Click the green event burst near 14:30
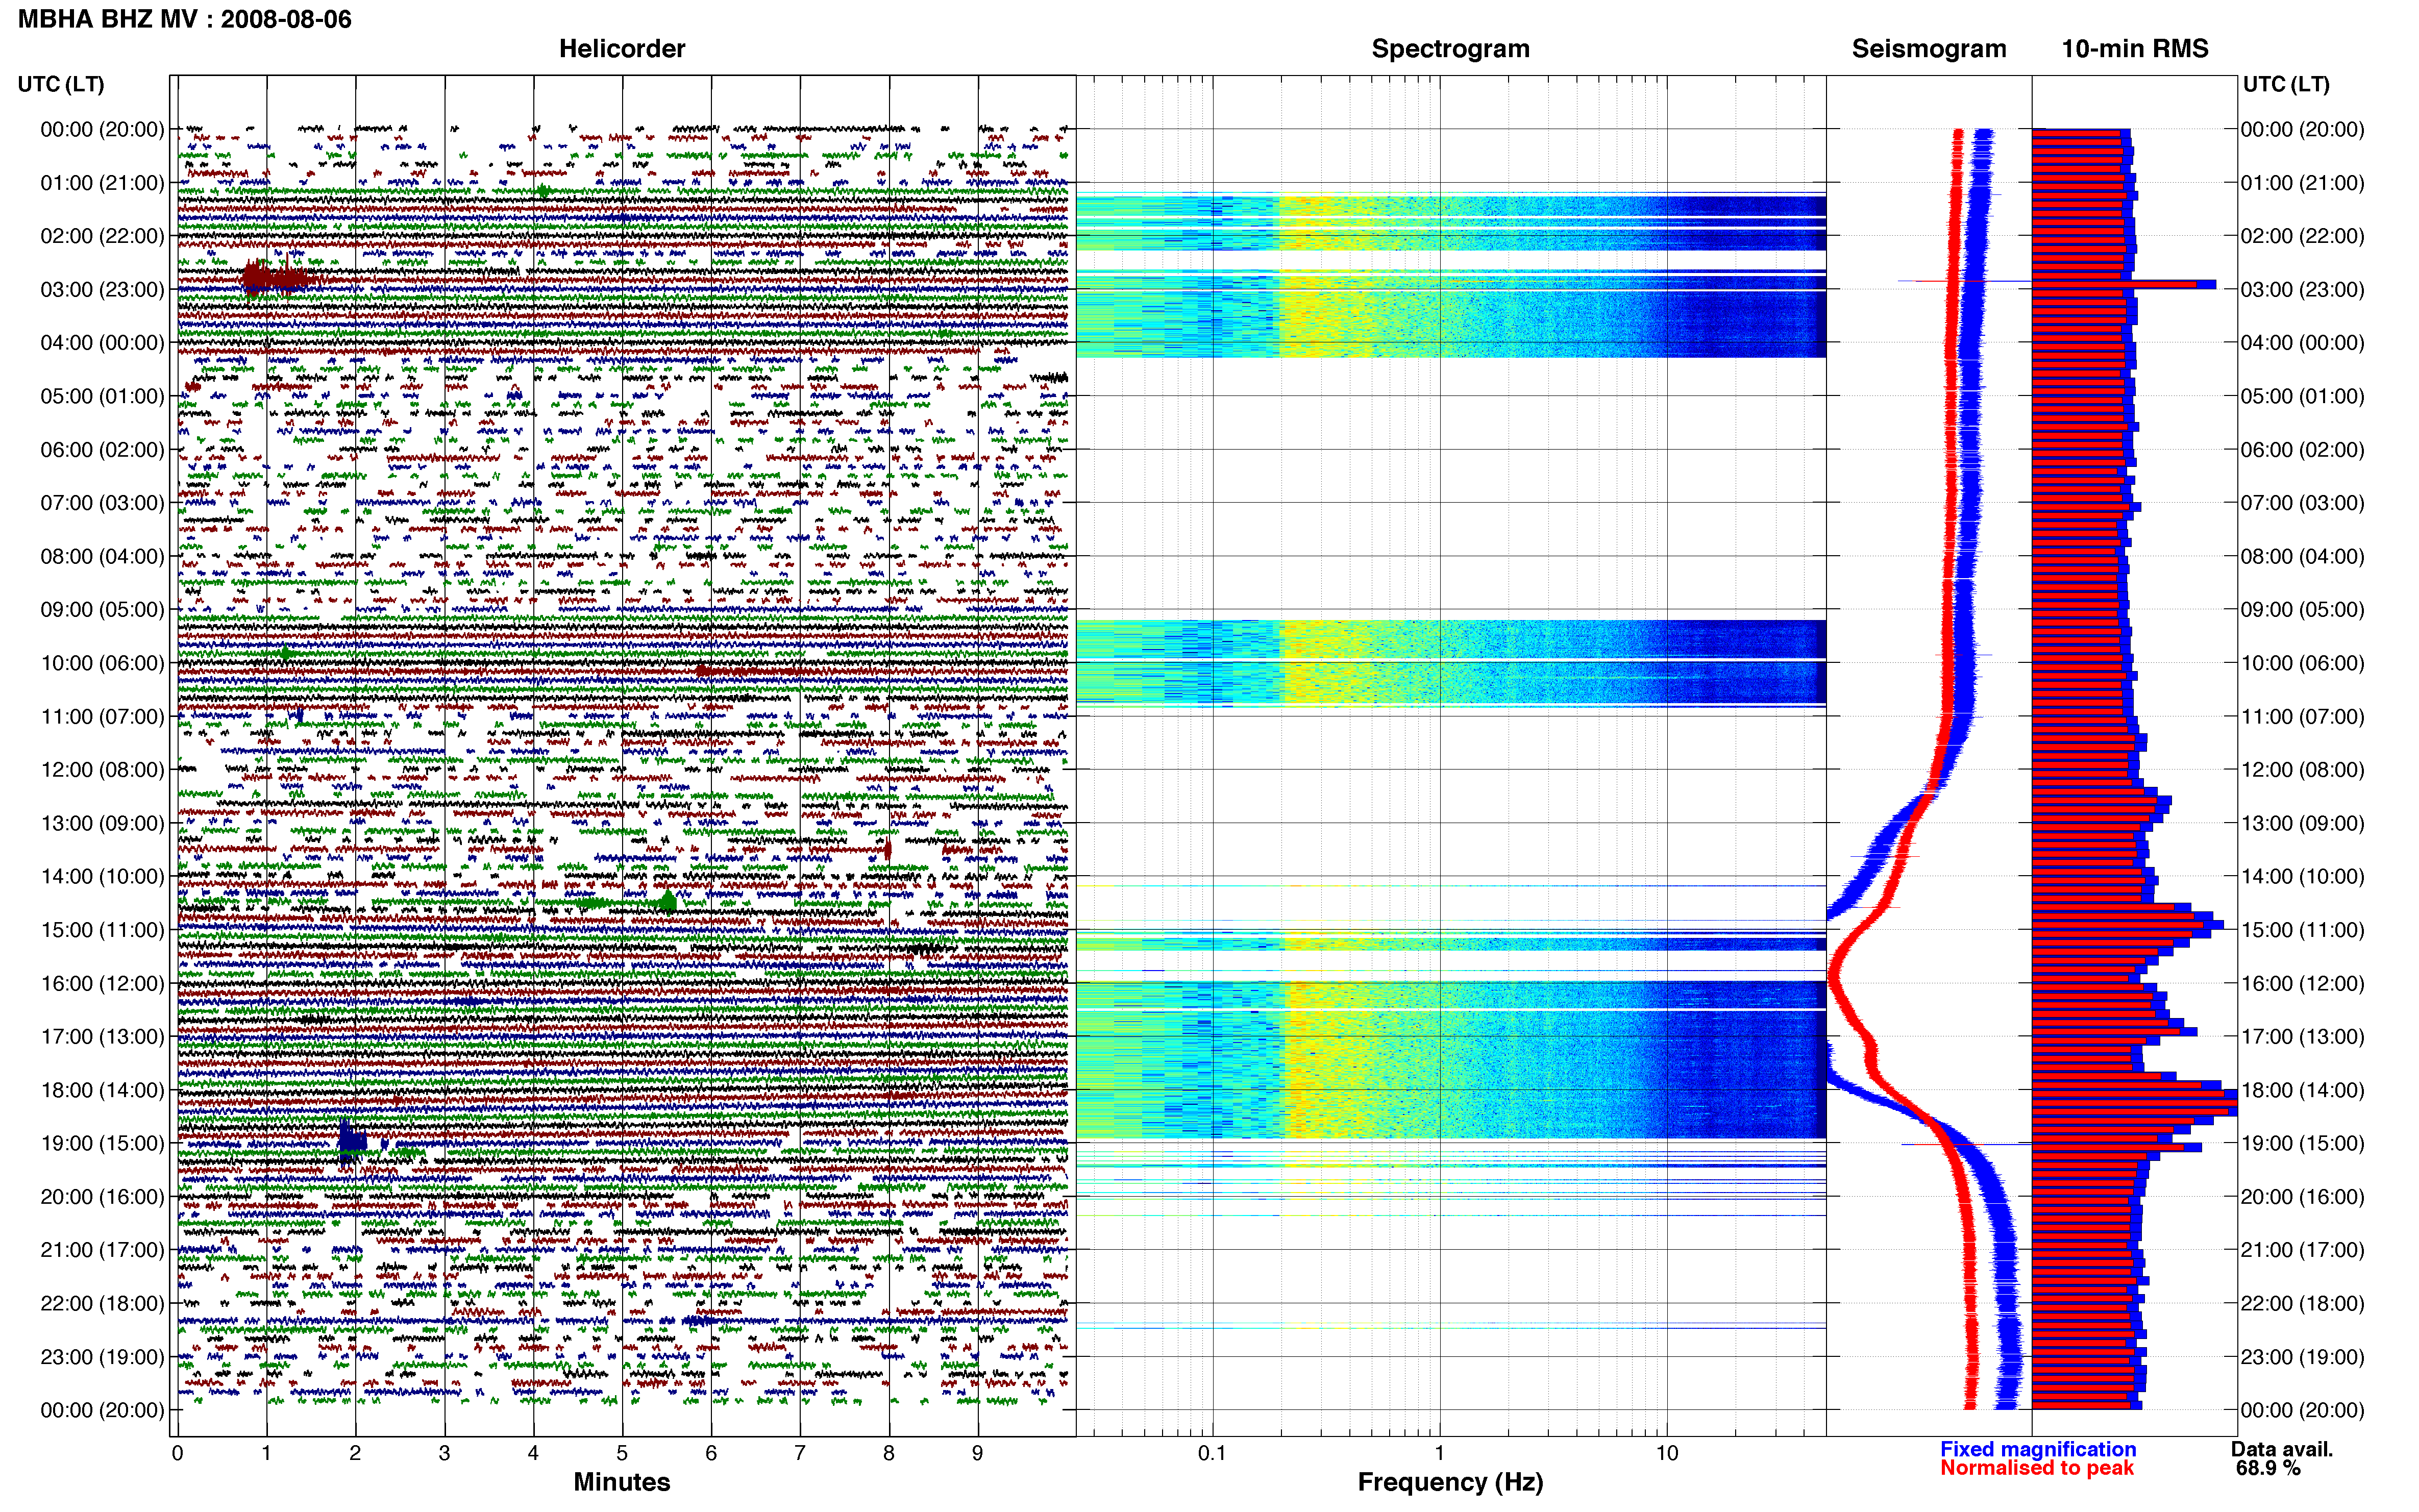Screen dimensions: 2419x1512 (x=667, y=903)
